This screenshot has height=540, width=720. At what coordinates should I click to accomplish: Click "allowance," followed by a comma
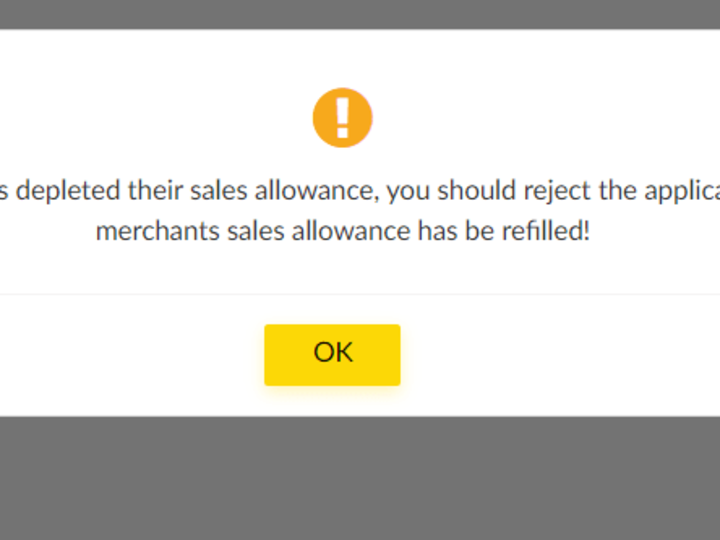tap(317, 191)
